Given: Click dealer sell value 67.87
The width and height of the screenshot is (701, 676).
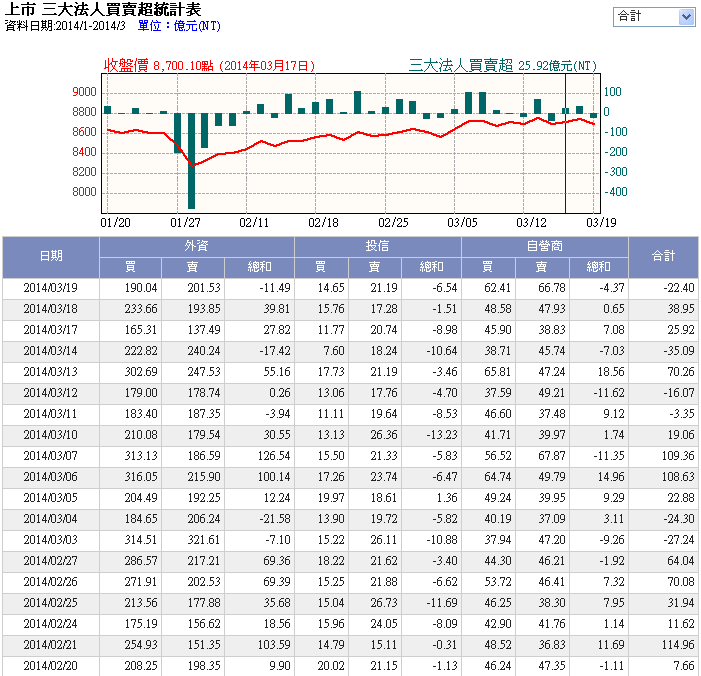Looking at the screenshot, I should point(552,456).
